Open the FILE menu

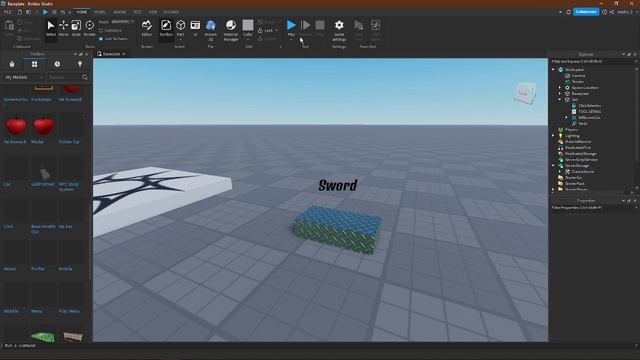[7, 12]
